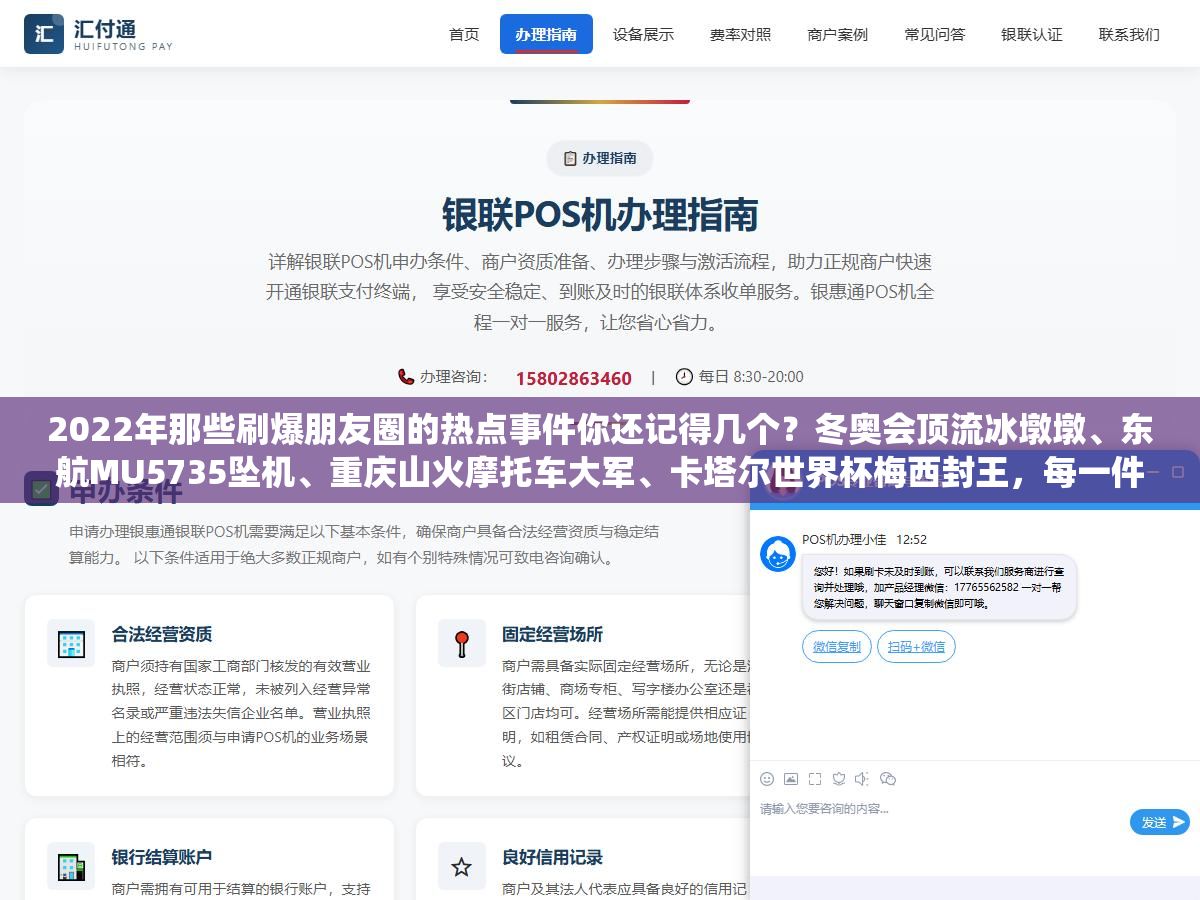Focus the 请输入您要咨询的内容 chat input
1200x900 pixels.
click(x=940, y=809)
